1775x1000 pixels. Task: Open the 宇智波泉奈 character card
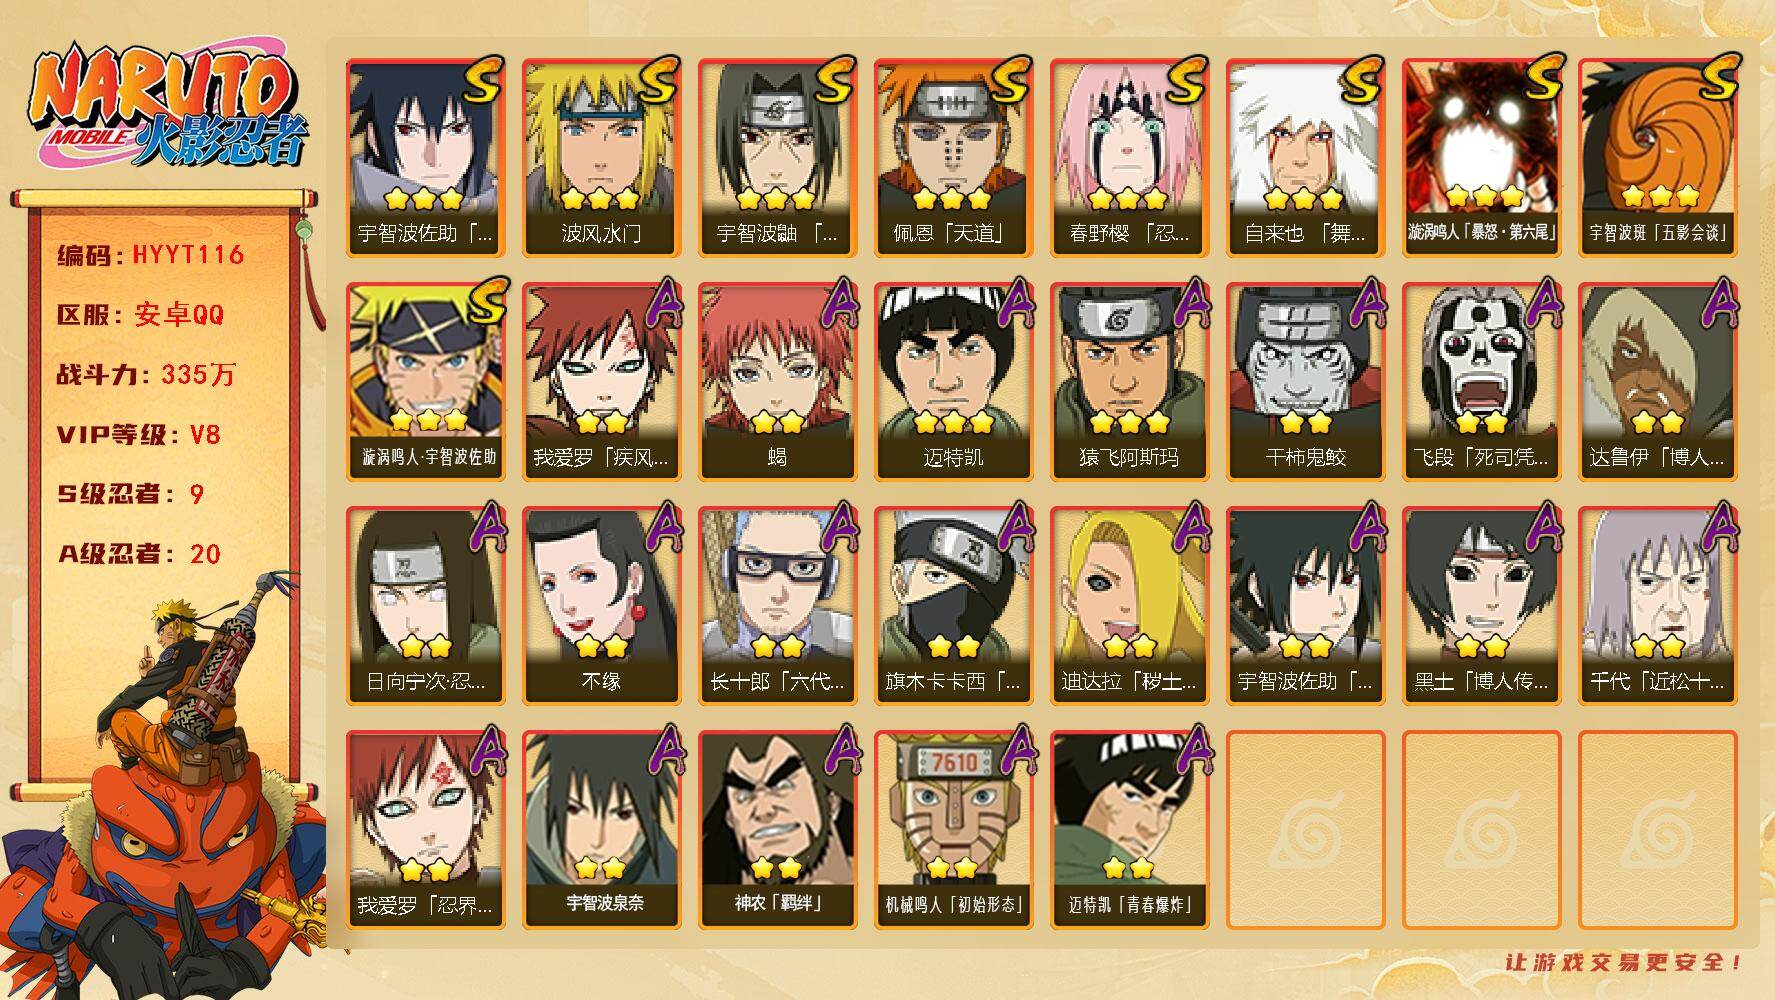[x=601, y=830]
